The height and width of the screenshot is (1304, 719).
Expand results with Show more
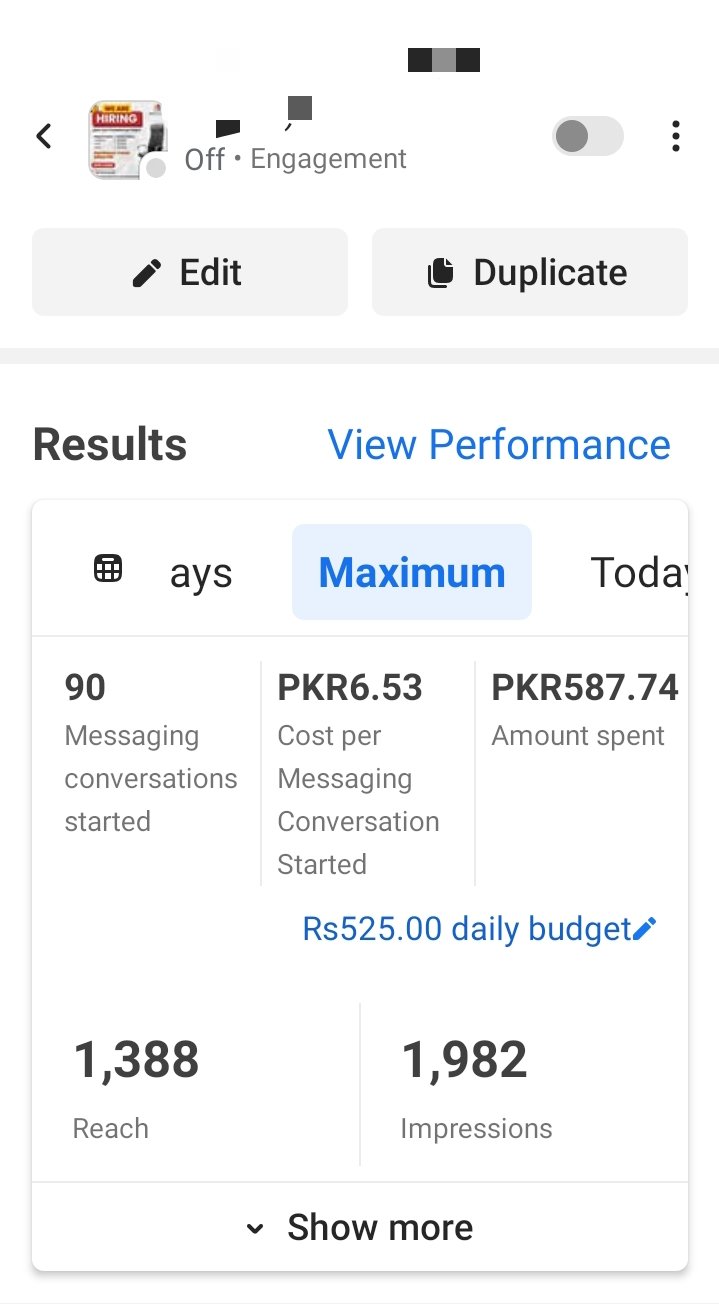coord(360,1227)
